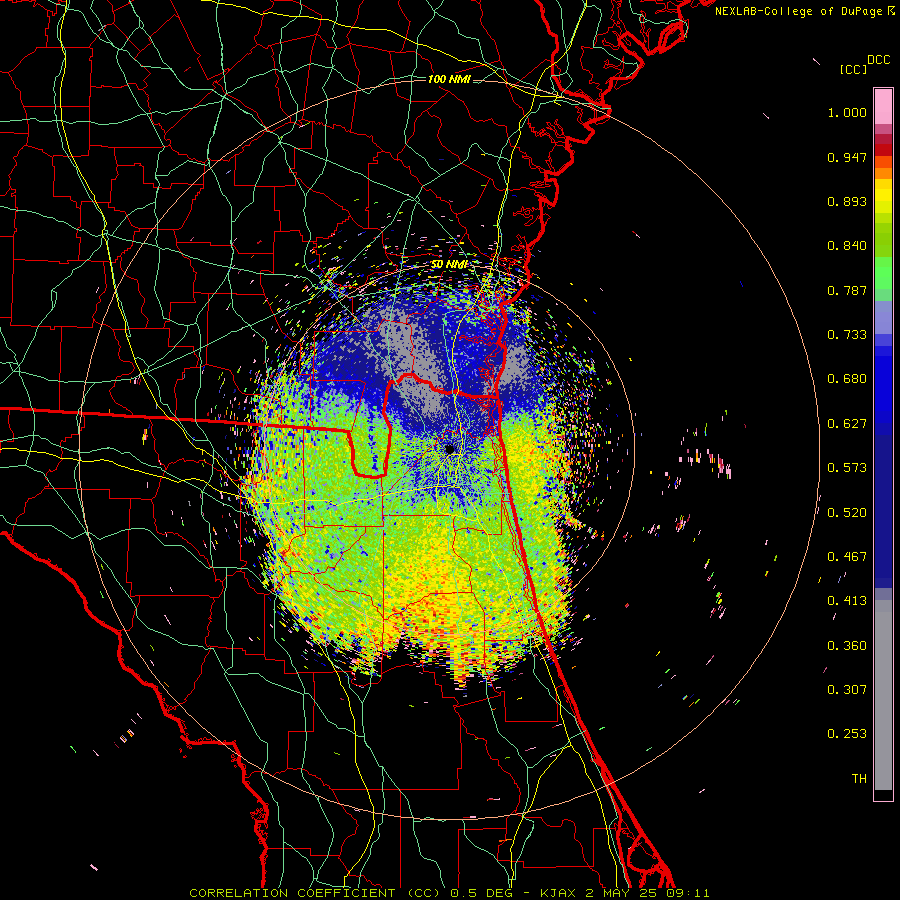The height and width of the screenshot is (900, 900).
Task: Pick the red swatch on the color bar
Action: (x=883, y=150)
